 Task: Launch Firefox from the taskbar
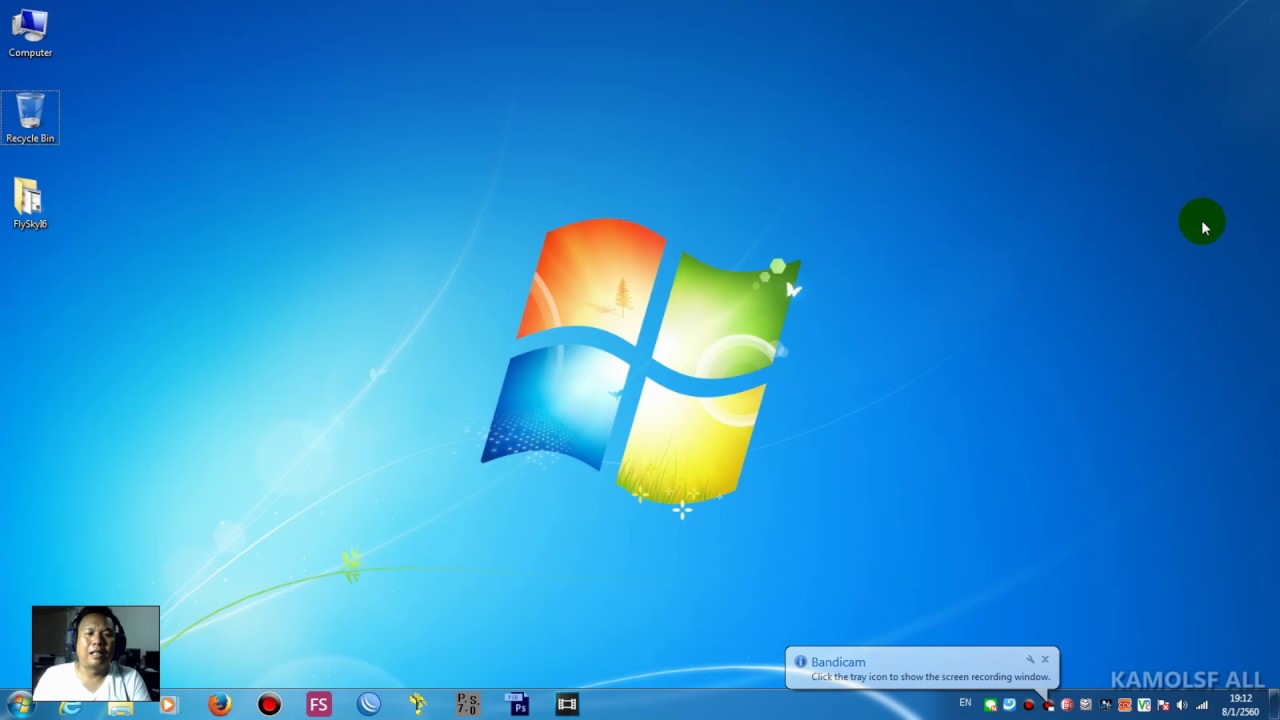220,705
